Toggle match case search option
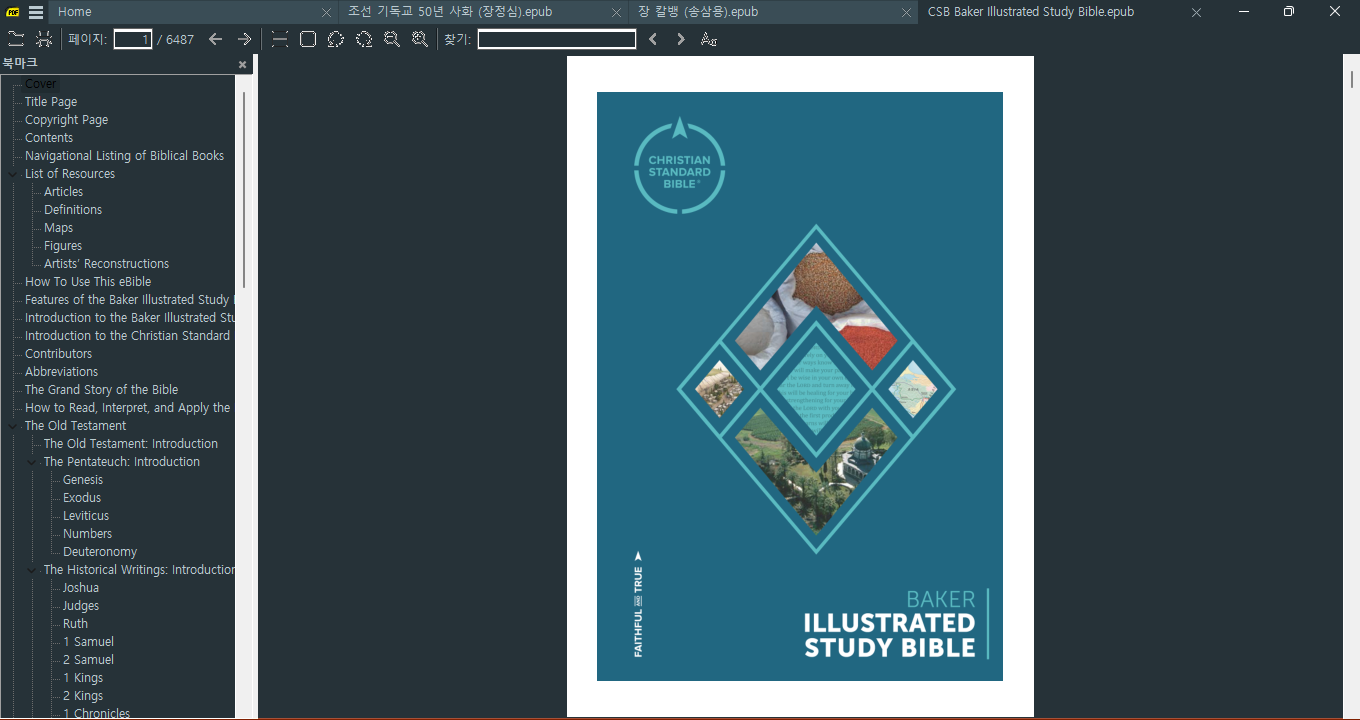 pos(709,39)
